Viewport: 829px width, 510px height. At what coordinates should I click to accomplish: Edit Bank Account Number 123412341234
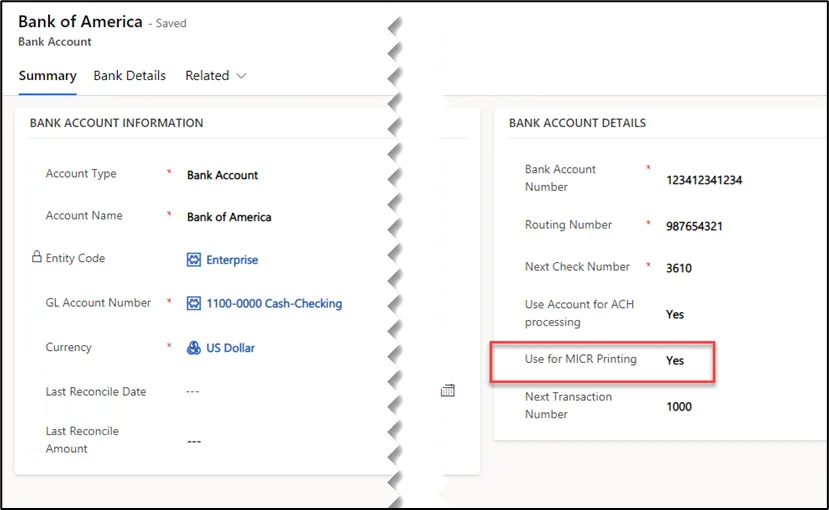click(x=704, y=180)
